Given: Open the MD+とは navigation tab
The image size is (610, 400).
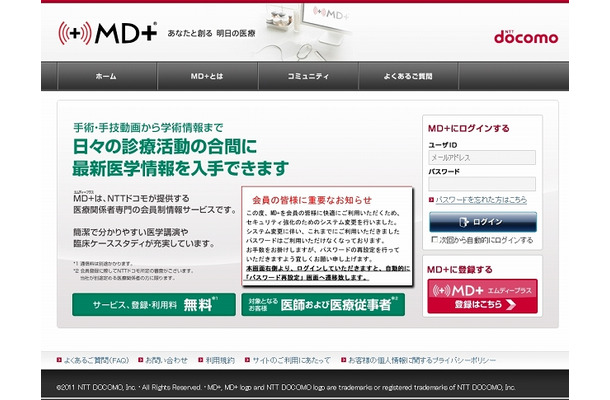Looking at the screenshot, I should pyautogui.click(x=207, y=76).
